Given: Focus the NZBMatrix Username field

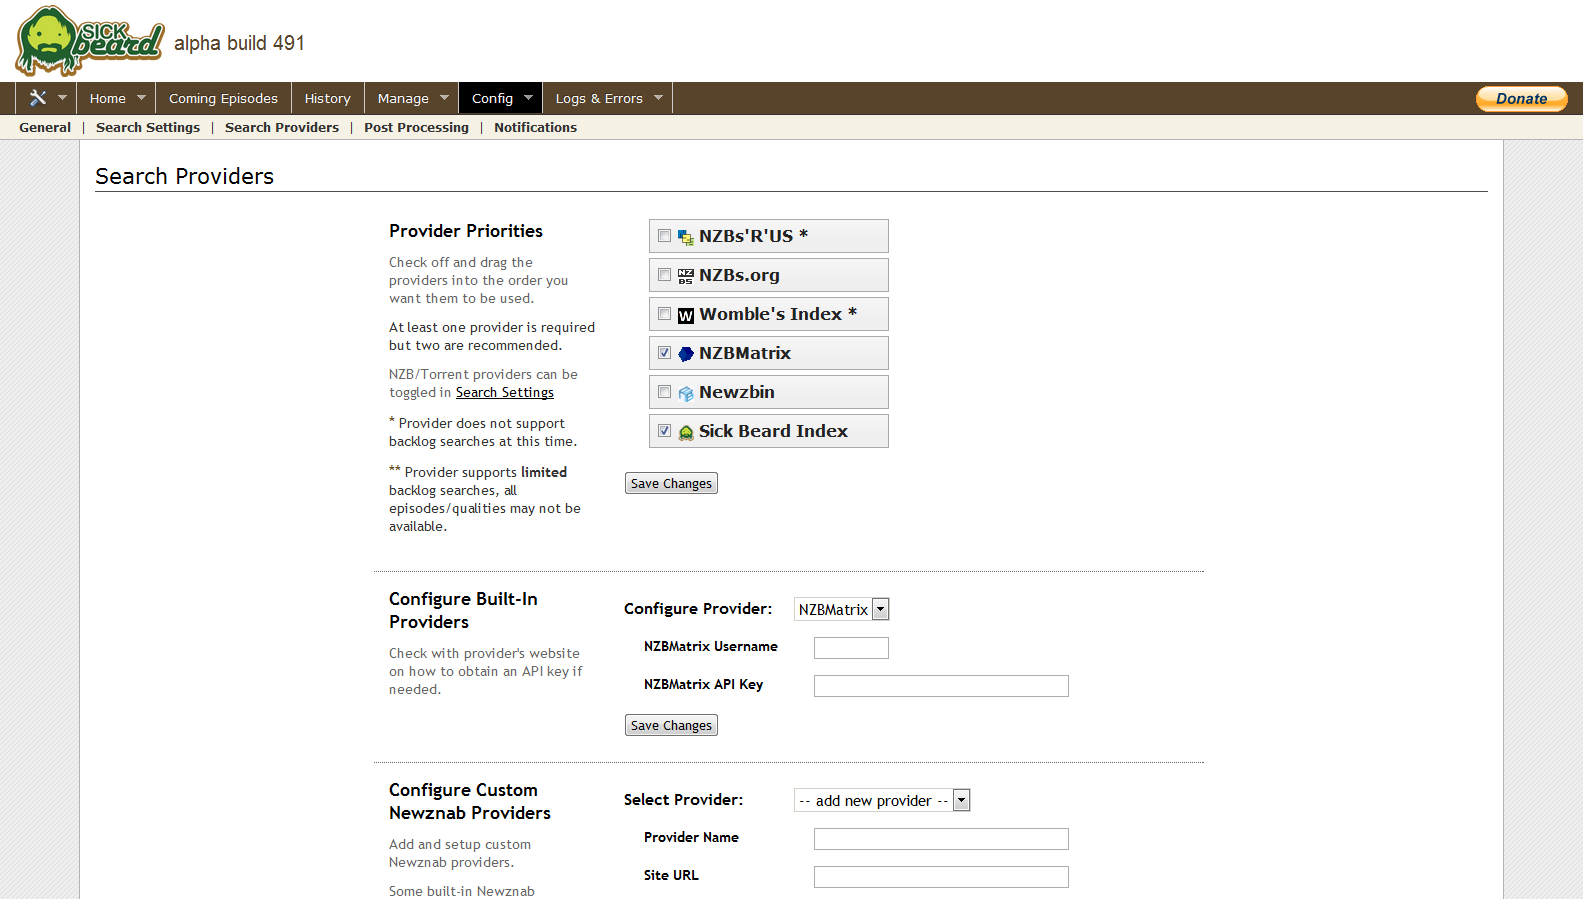Looking at the screenshot, I should (851, 648).
